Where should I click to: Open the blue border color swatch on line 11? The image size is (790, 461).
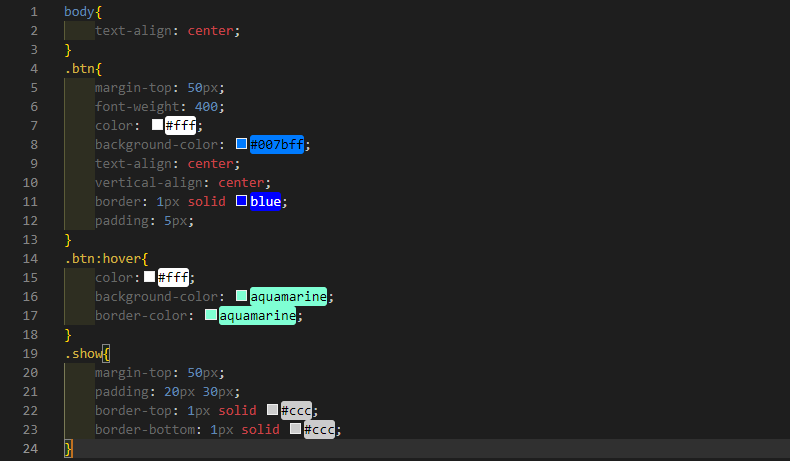241,201
